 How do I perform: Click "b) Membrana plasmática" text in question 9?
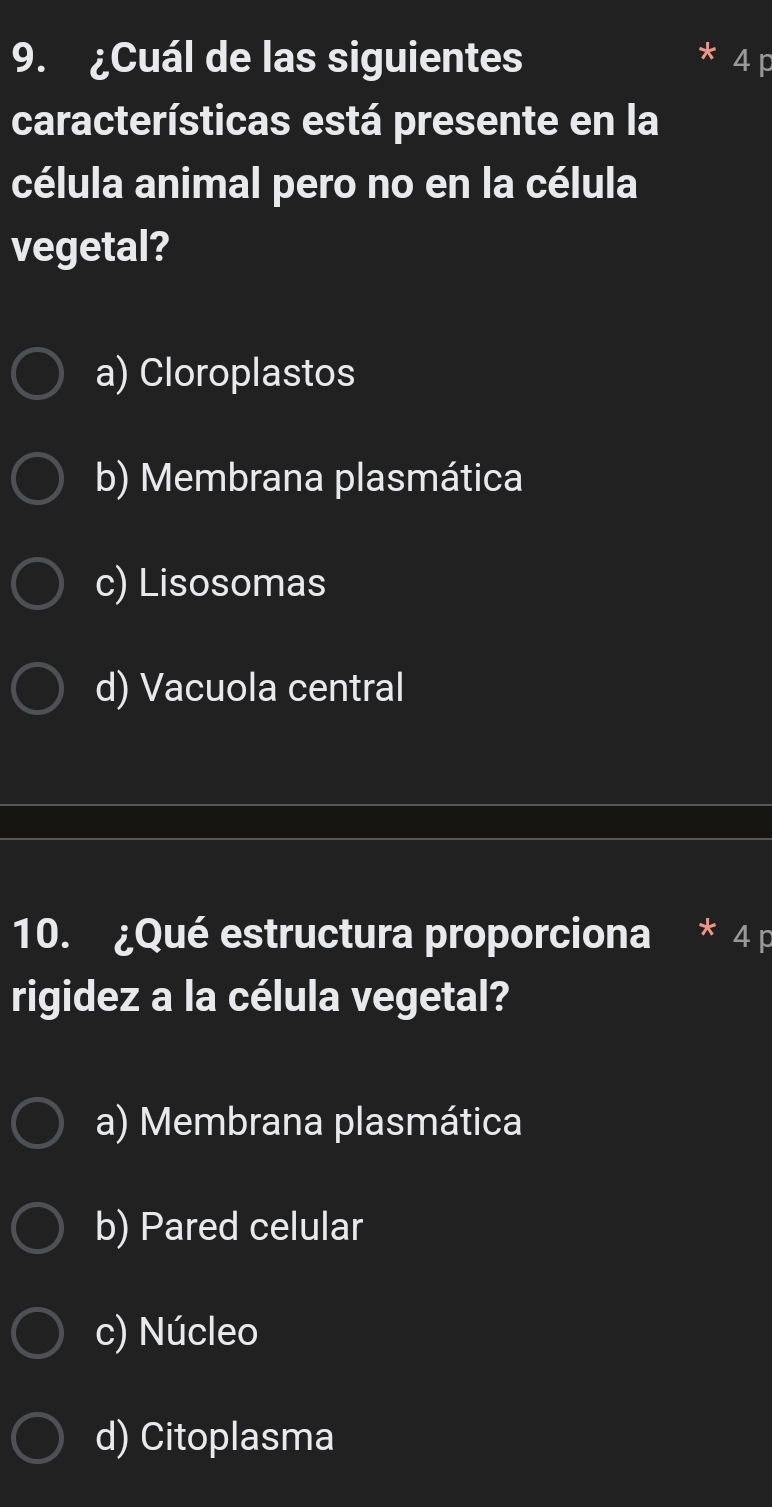pos(309,479)
